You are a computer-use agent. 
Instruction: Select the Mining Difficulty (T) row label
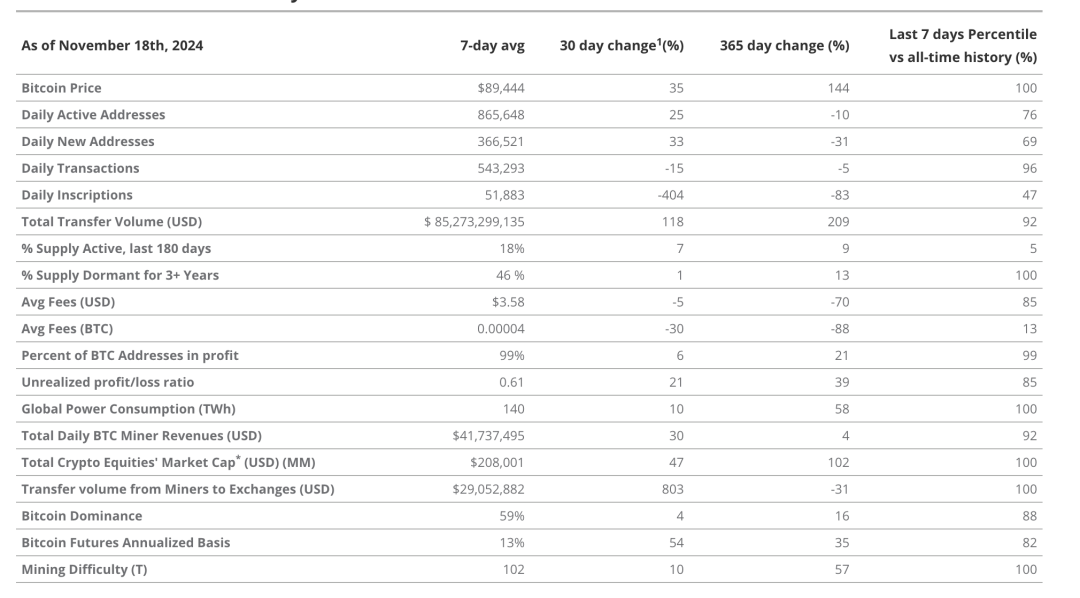(84, 570)
